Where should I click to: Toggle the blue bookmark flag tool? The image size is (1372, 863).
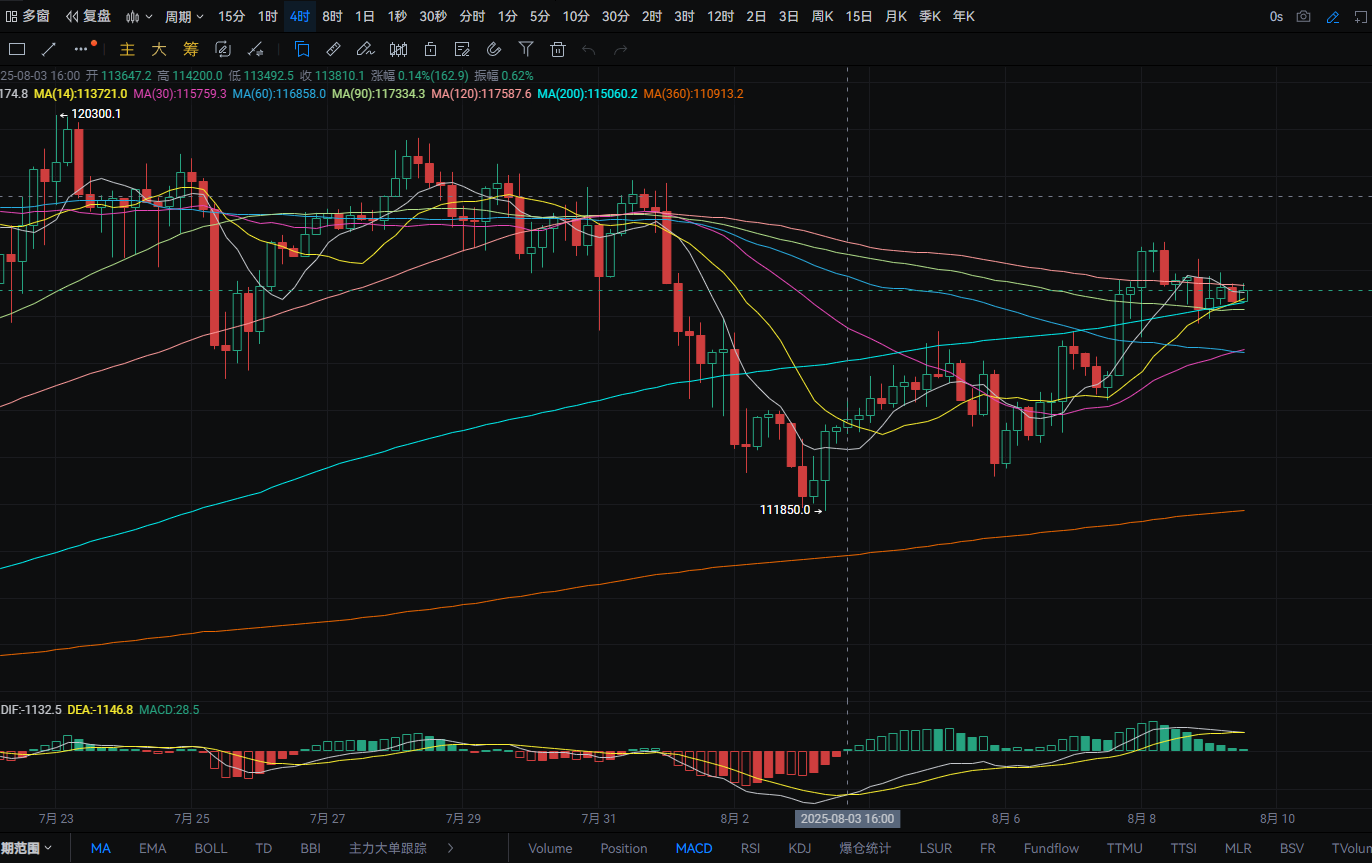(x=302, y=49)
